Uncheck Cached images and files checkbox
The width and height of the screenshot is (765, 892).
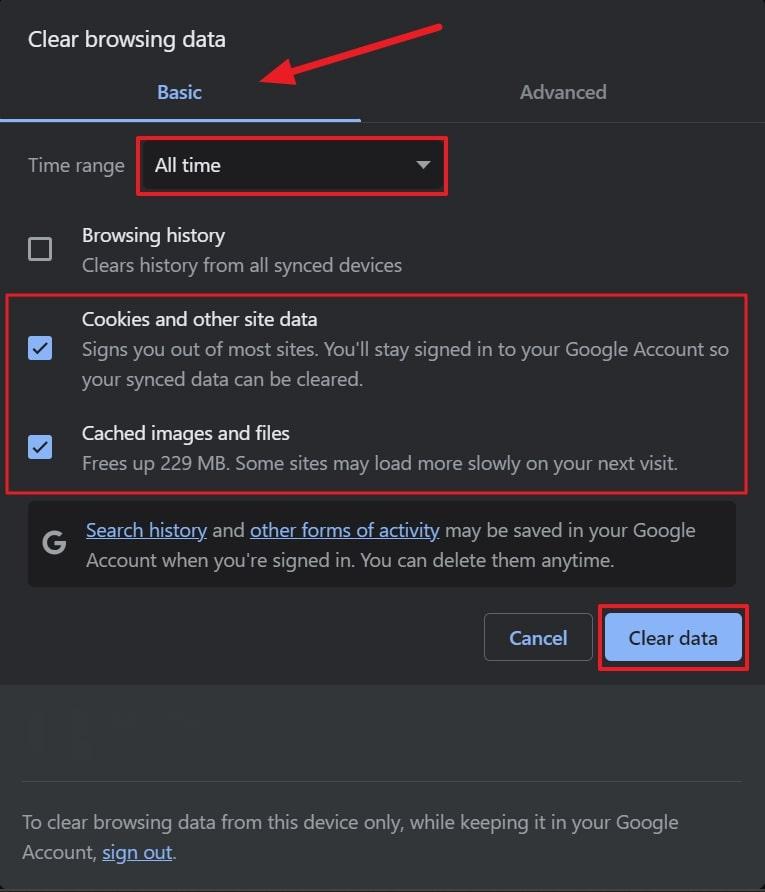40,447
